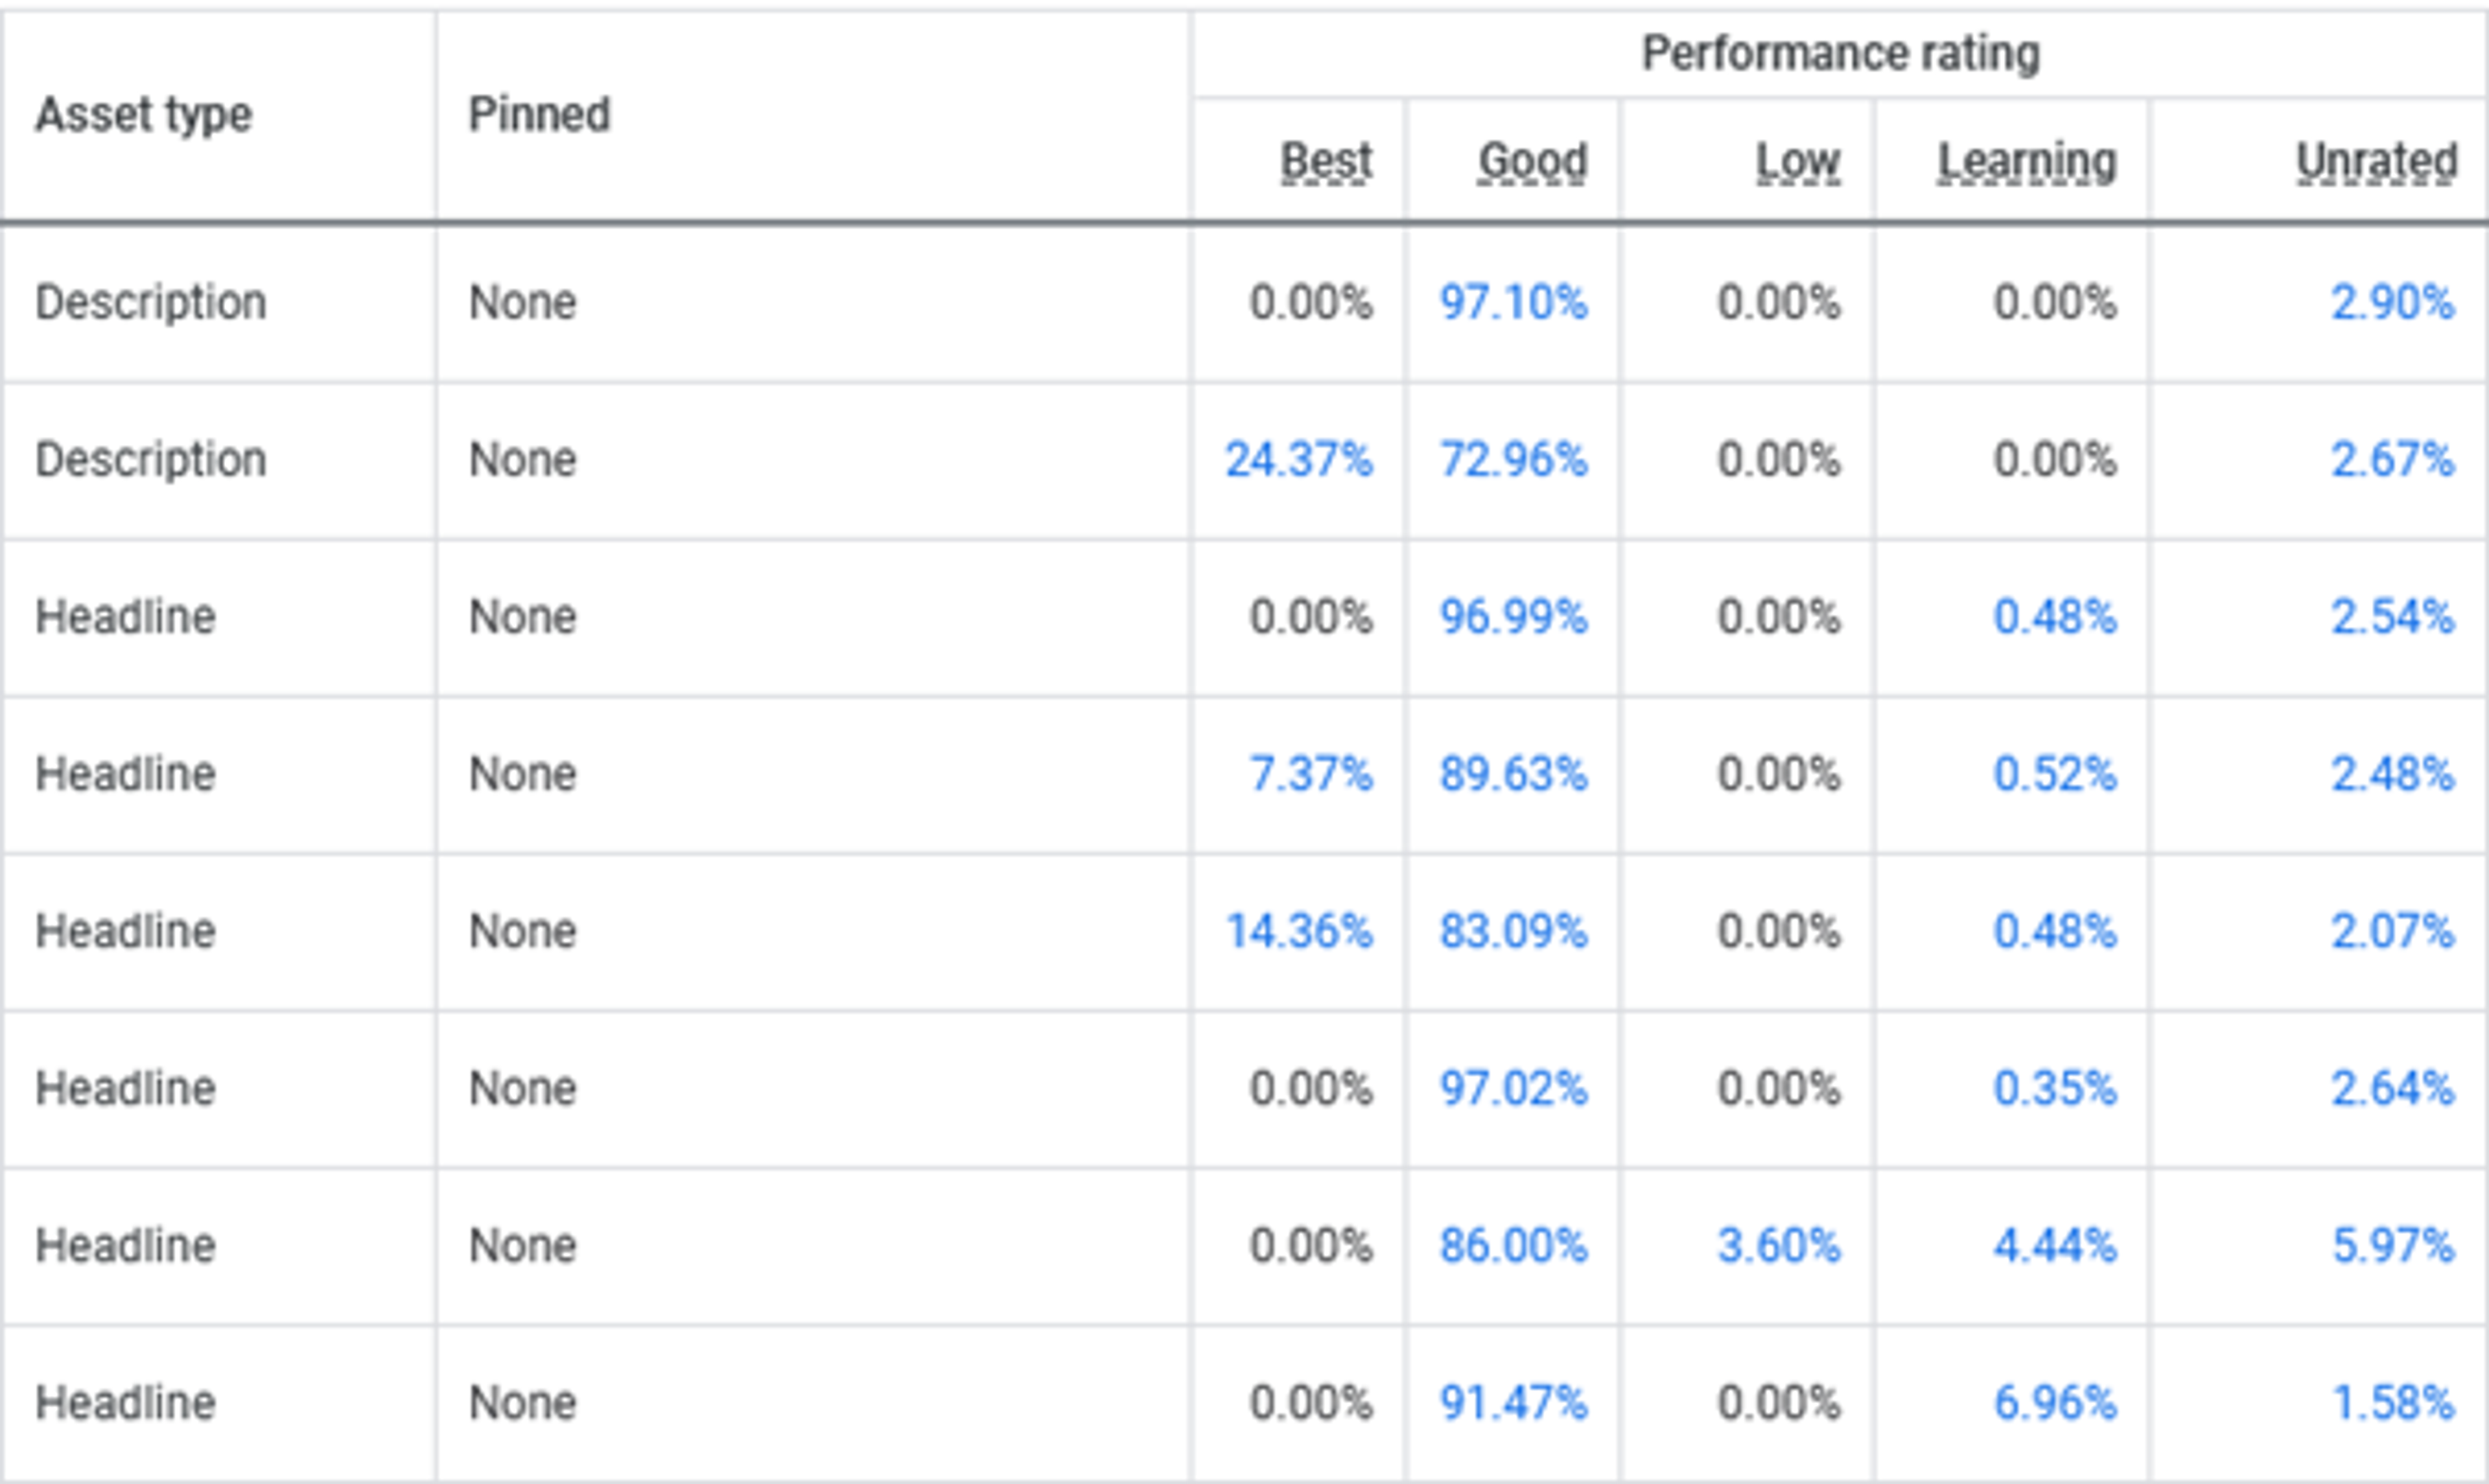Sort by the Best column header

pos(1326,161)
